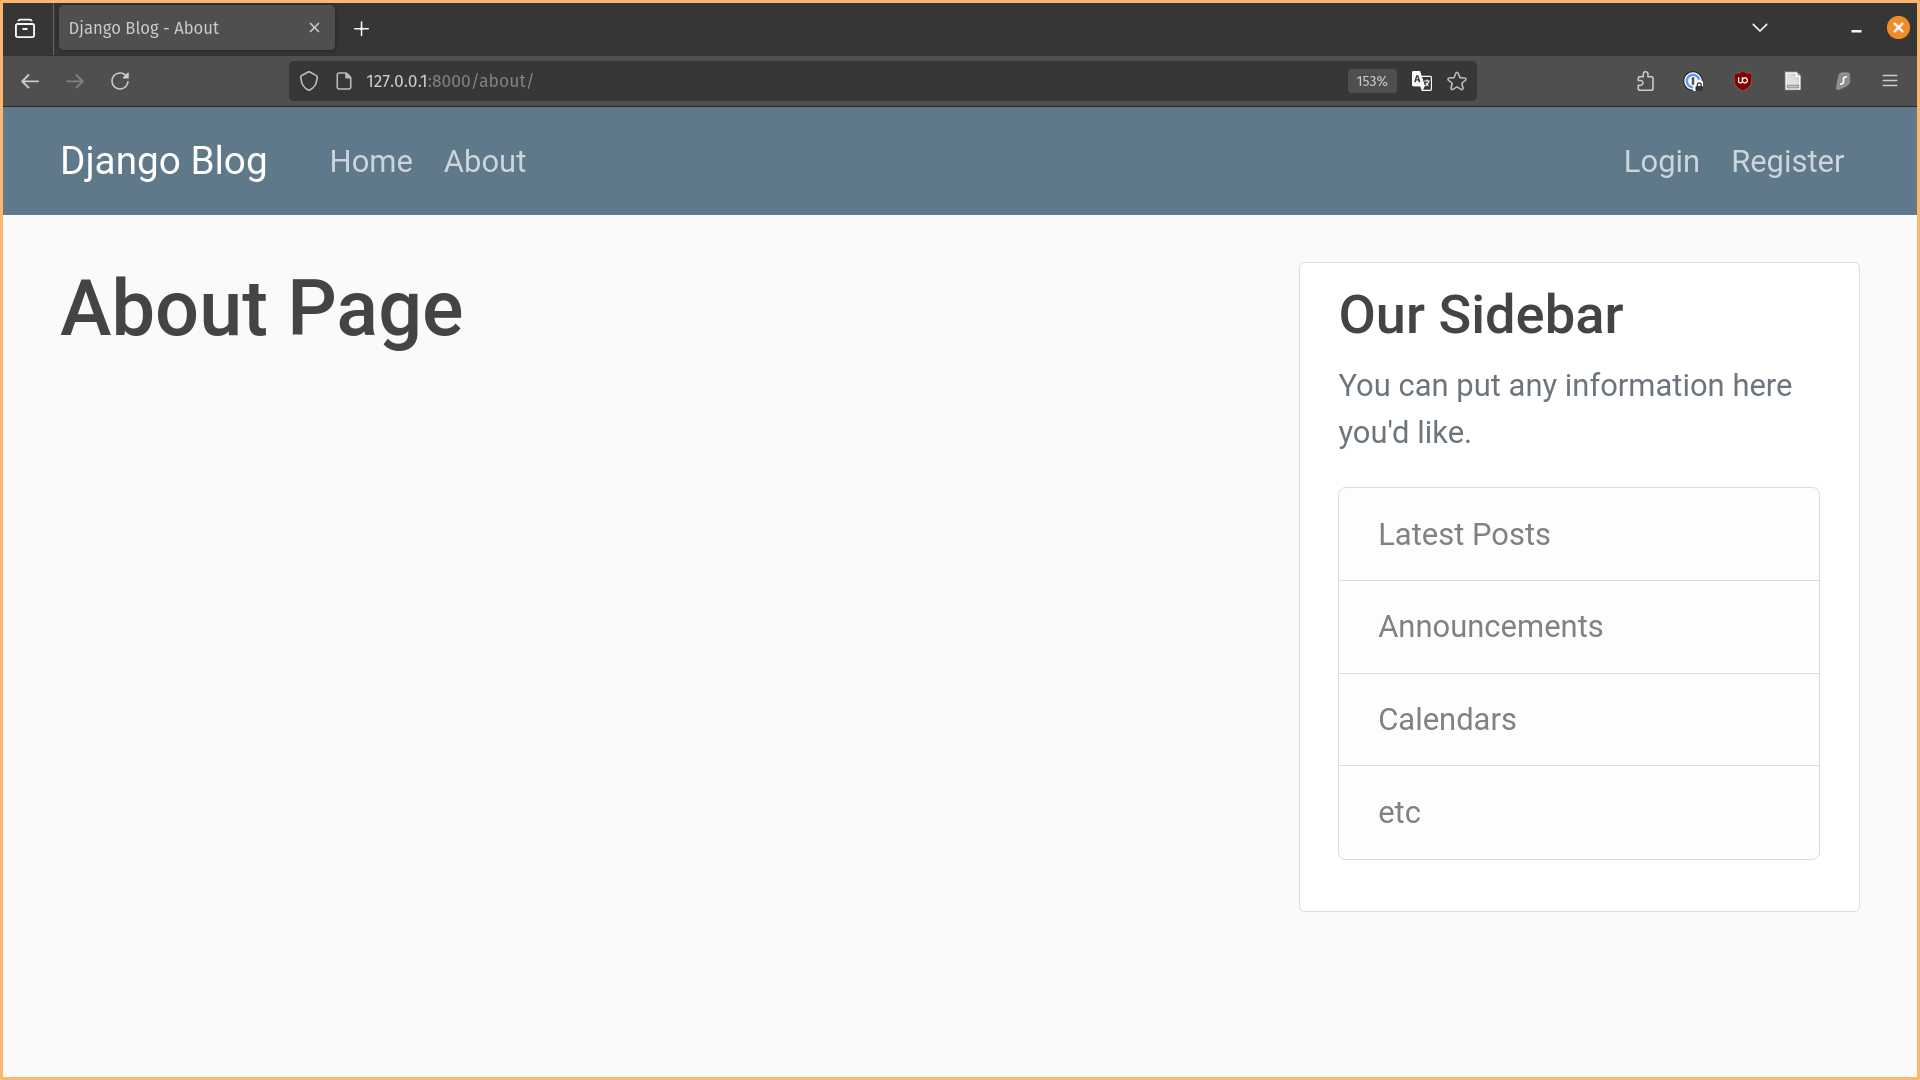The height and width of the screenshot is (1080, 1920).
Task: Click the 153% zoom level indicator
Action: pyautogui.click(x=1371, y=81)
